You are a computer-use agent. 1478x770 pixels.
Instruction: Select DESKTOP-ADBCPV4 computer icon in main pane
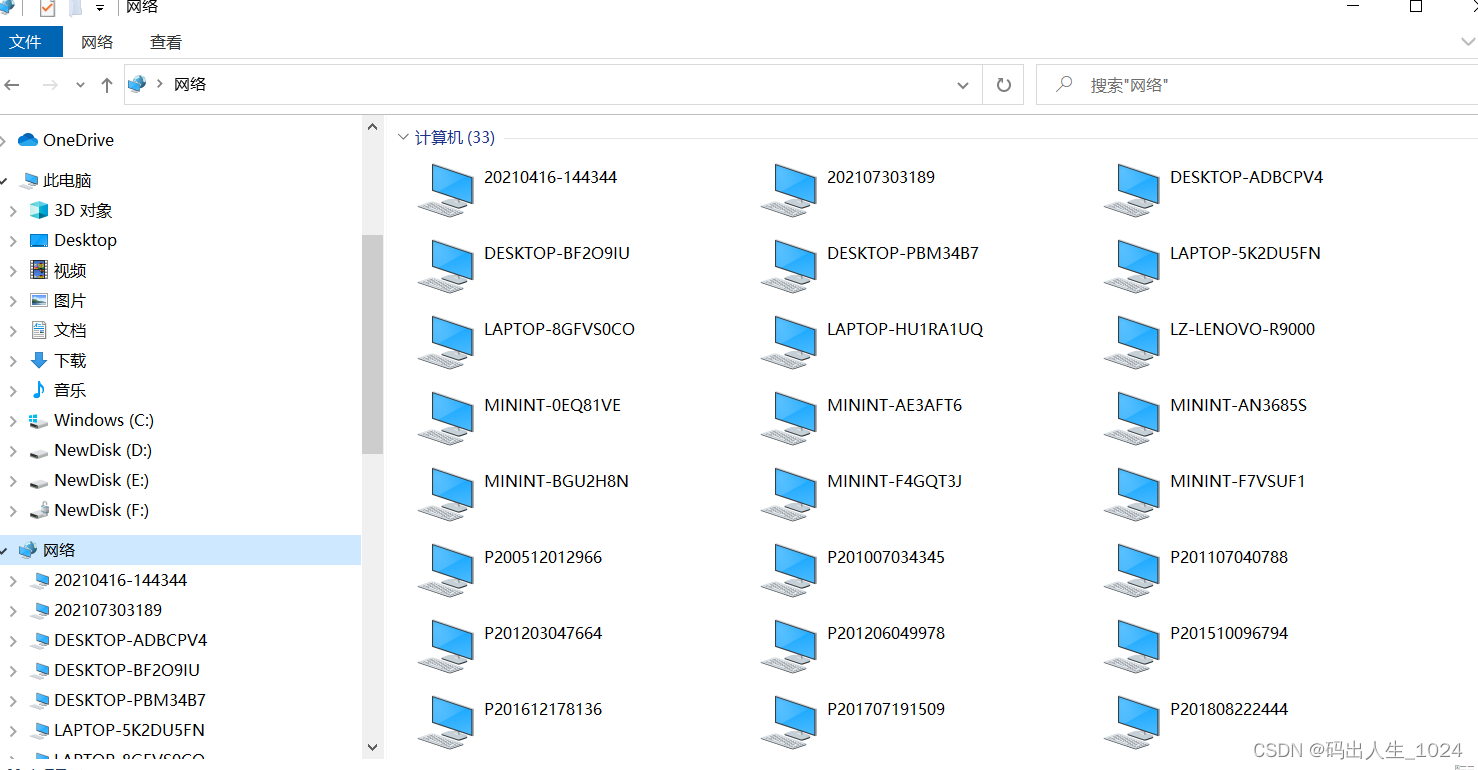click(x=1132, y=189)
